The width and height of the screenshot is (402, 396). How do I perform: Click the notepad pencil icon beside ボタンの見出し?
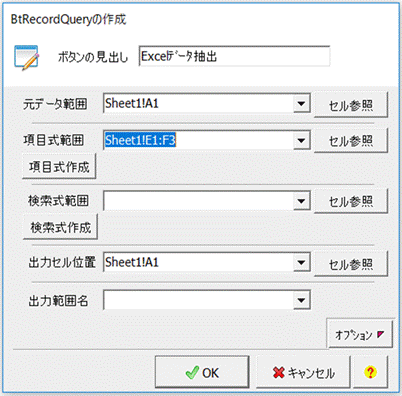27,58
